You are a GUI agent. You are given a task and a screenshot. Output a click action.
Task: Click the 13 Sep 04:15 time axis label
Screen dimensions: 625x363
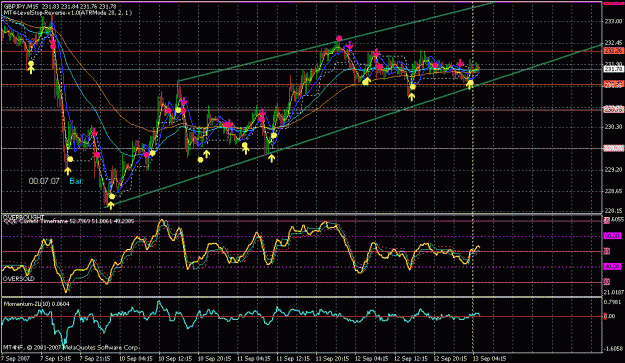coord(489,358)
